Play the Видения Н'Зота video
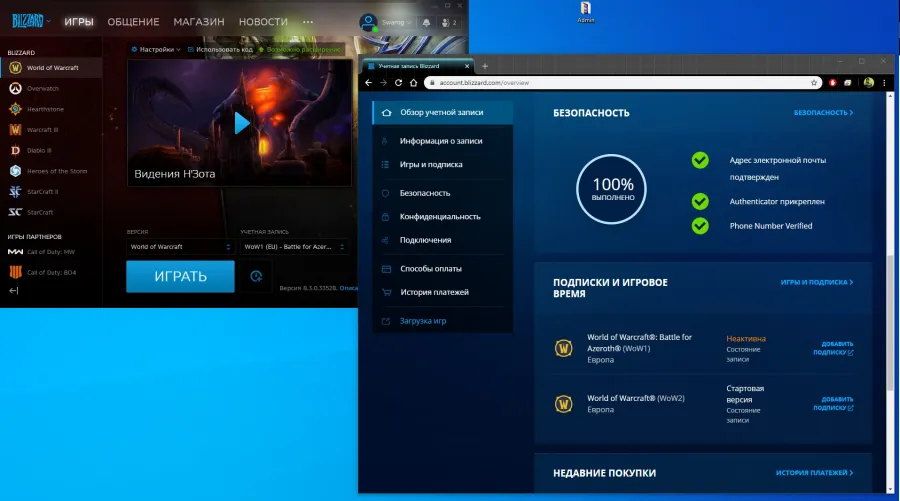The width and height of the screenshot is (900, 501). pos(242,123)
